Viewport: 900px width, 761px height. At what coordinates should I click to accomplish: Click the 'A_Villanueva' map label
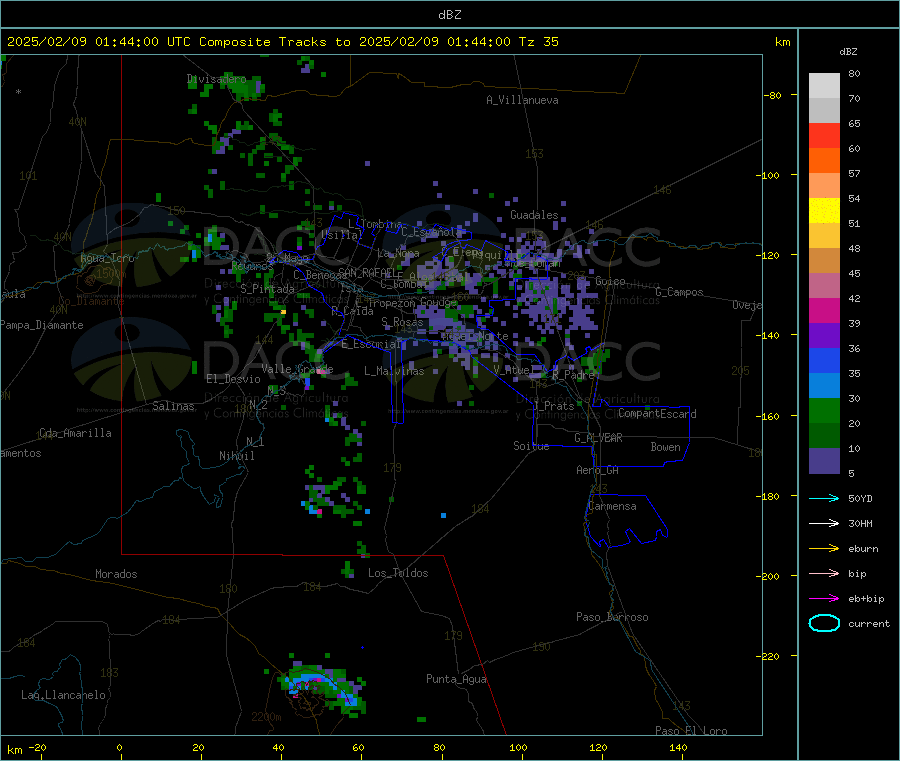point(522,100)
